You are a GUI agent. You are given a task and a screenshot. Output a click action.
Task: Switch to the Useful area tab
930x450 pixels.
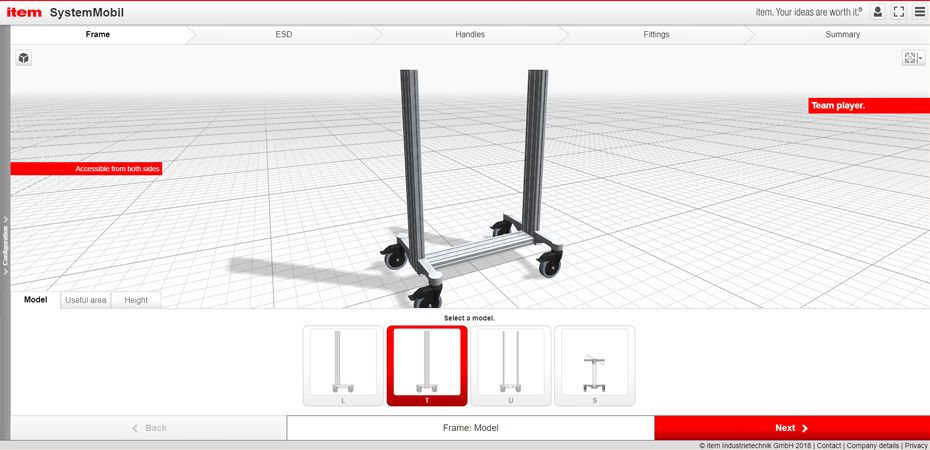(85, 300)
